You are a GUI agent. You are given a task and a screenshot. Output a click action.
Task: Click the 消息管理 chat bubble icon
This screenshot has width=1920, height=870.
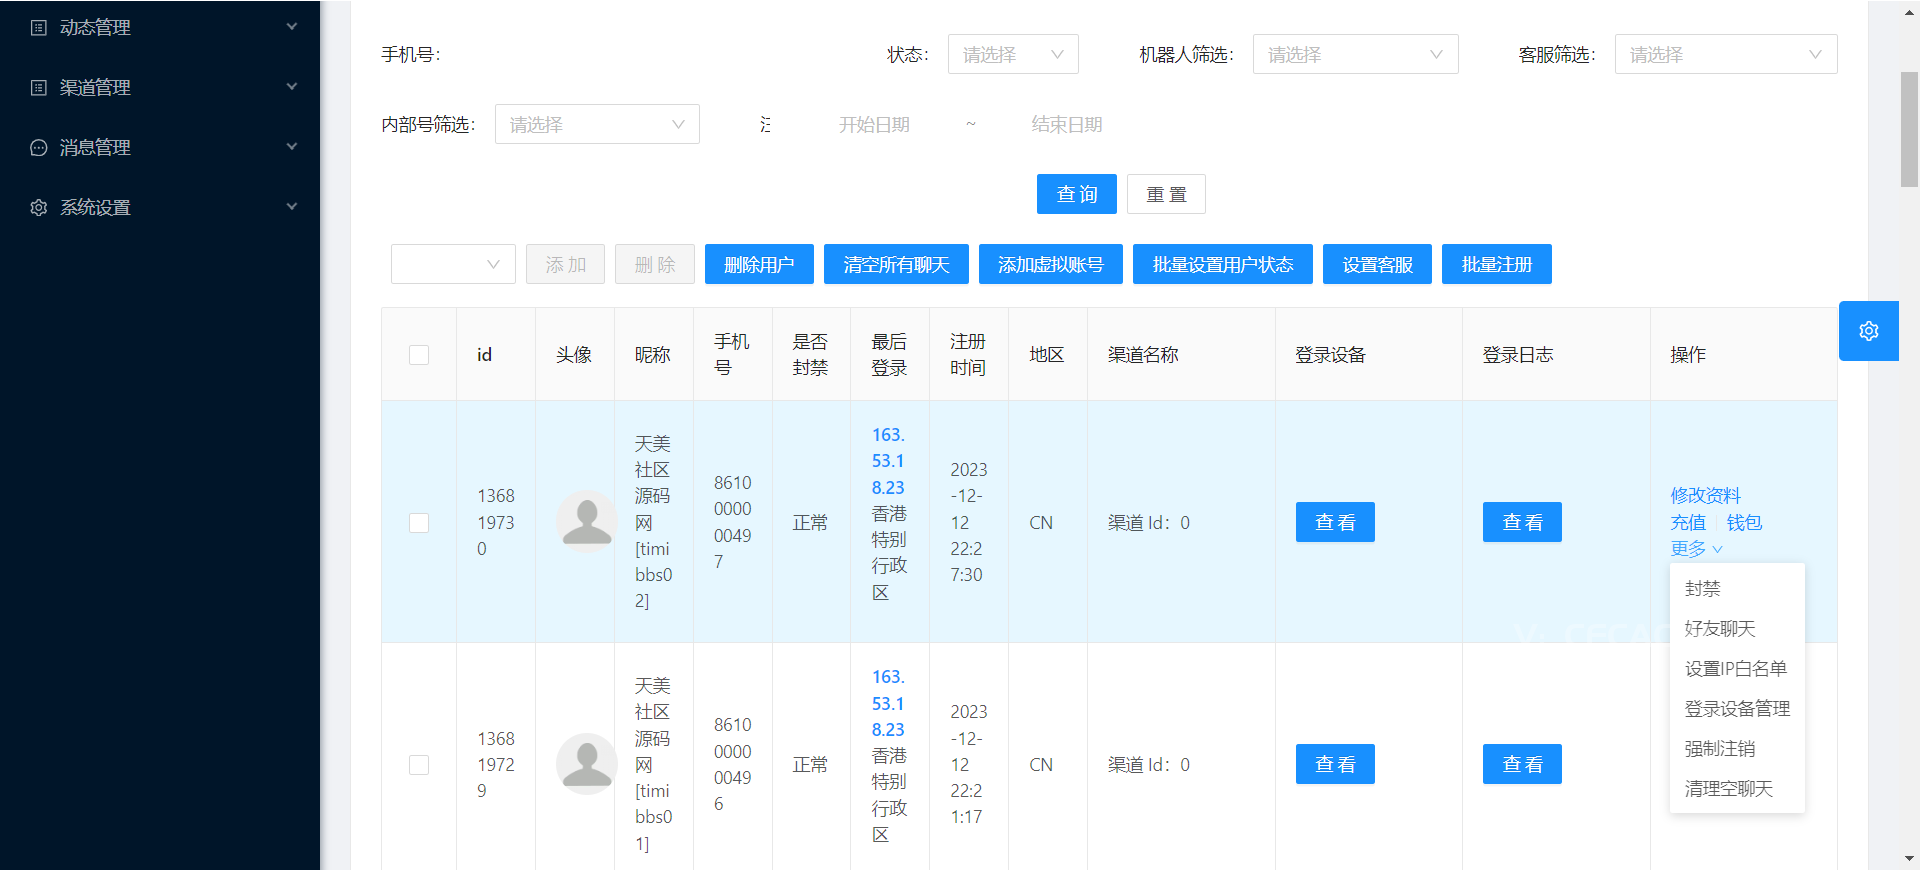[x=39, y=148]
